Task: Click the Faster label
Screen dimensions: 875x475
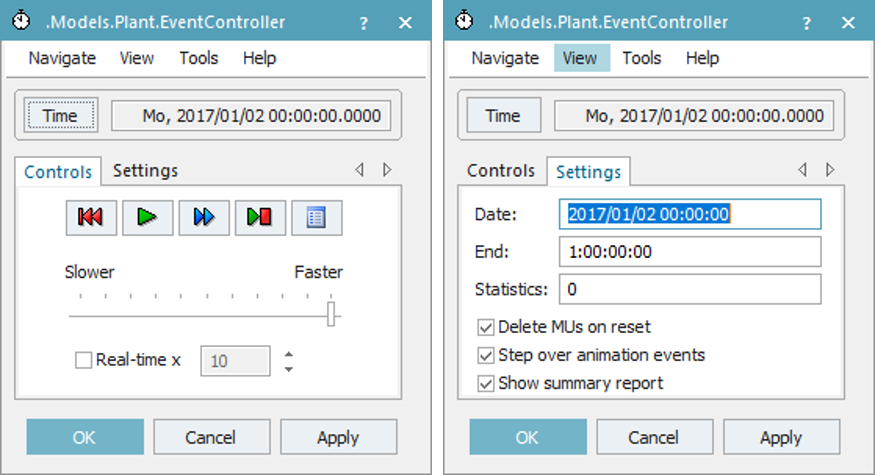Action: coord(319,272)
